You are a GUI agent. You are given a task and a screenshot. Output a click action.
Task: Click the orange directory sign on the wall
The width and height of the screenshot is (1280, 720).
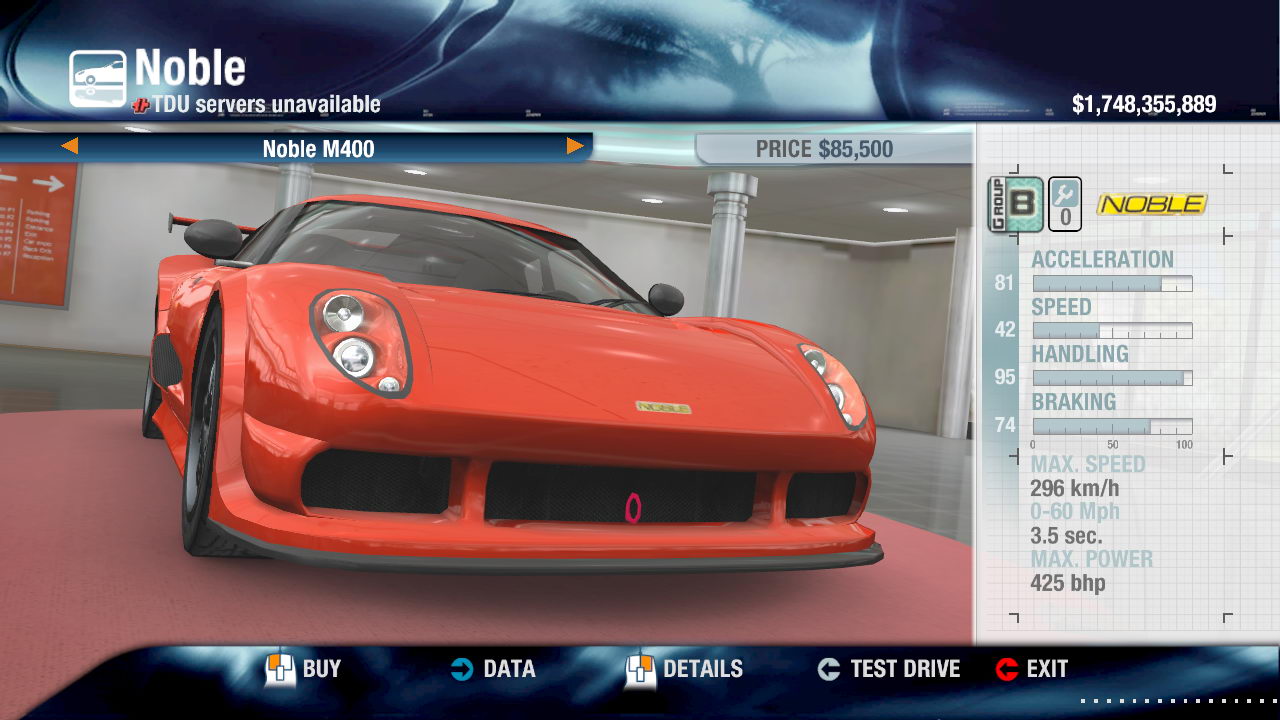(x=36, y=234)
